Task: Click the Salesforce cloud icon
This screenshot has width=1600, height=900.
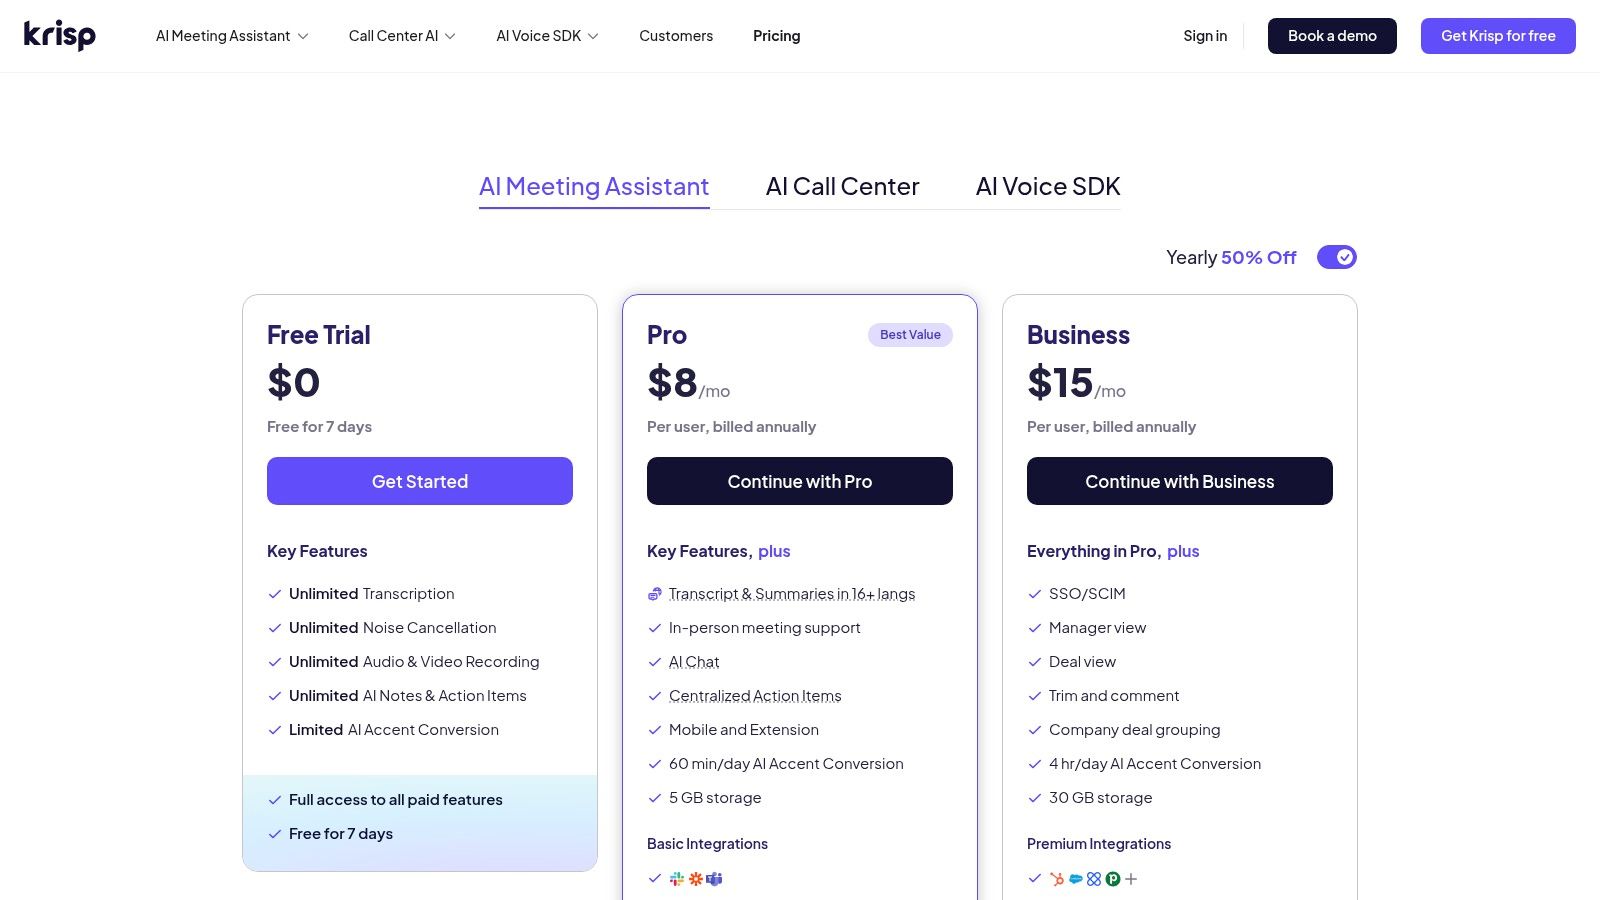Action: point(1076,879)
